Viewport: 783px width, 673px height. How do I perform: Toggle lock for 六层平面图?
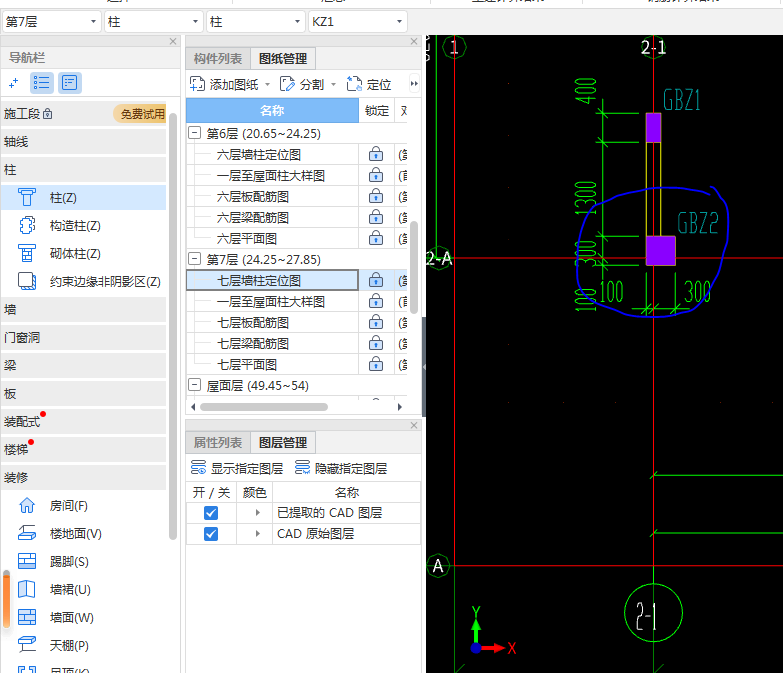pyautogui.click(x=376, y=238)
